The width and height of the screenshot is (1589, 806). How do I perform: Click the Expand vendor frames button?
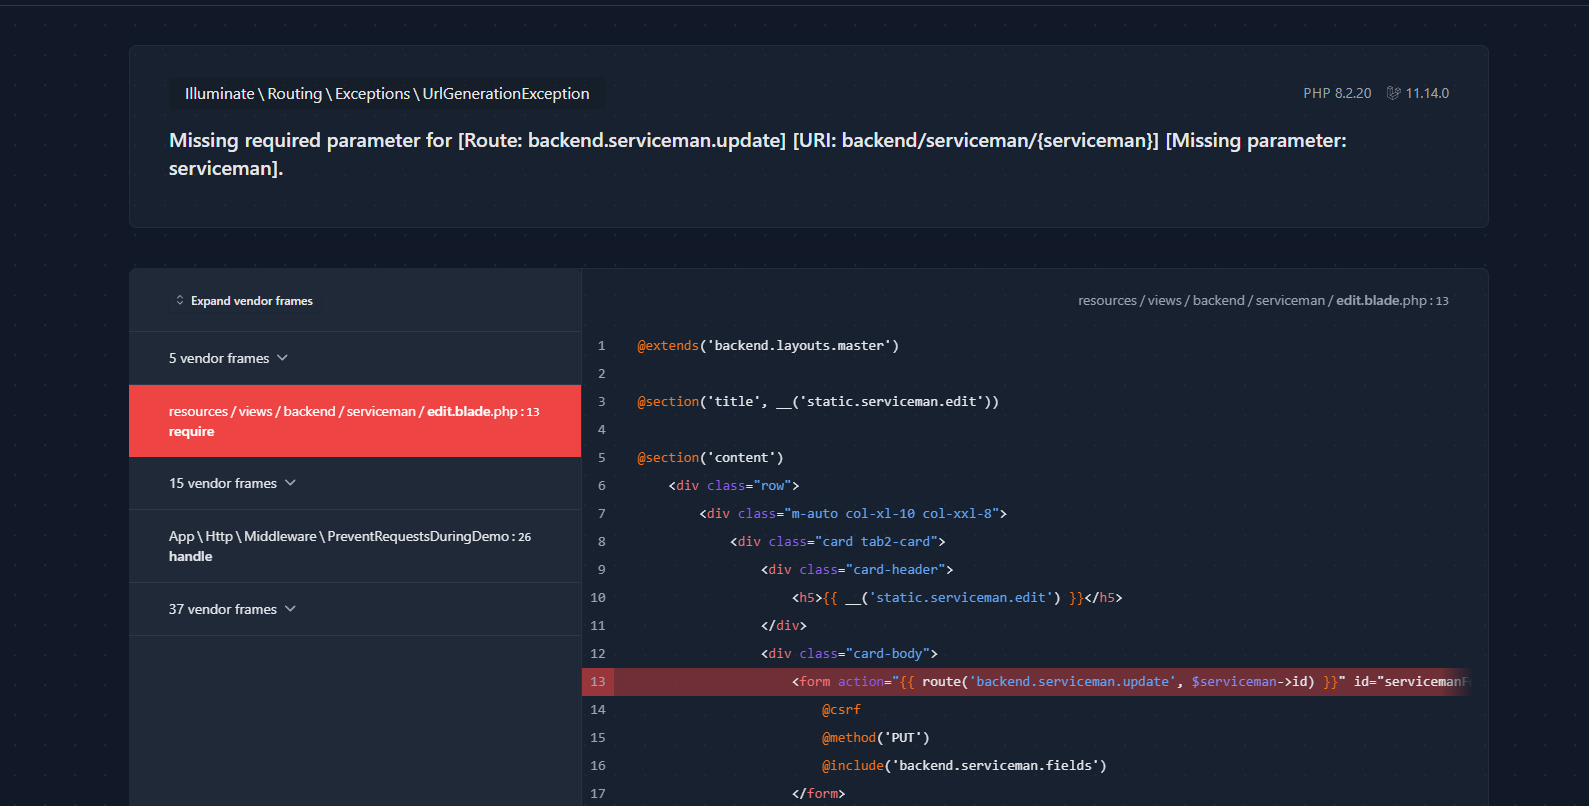tap(244, 300)
